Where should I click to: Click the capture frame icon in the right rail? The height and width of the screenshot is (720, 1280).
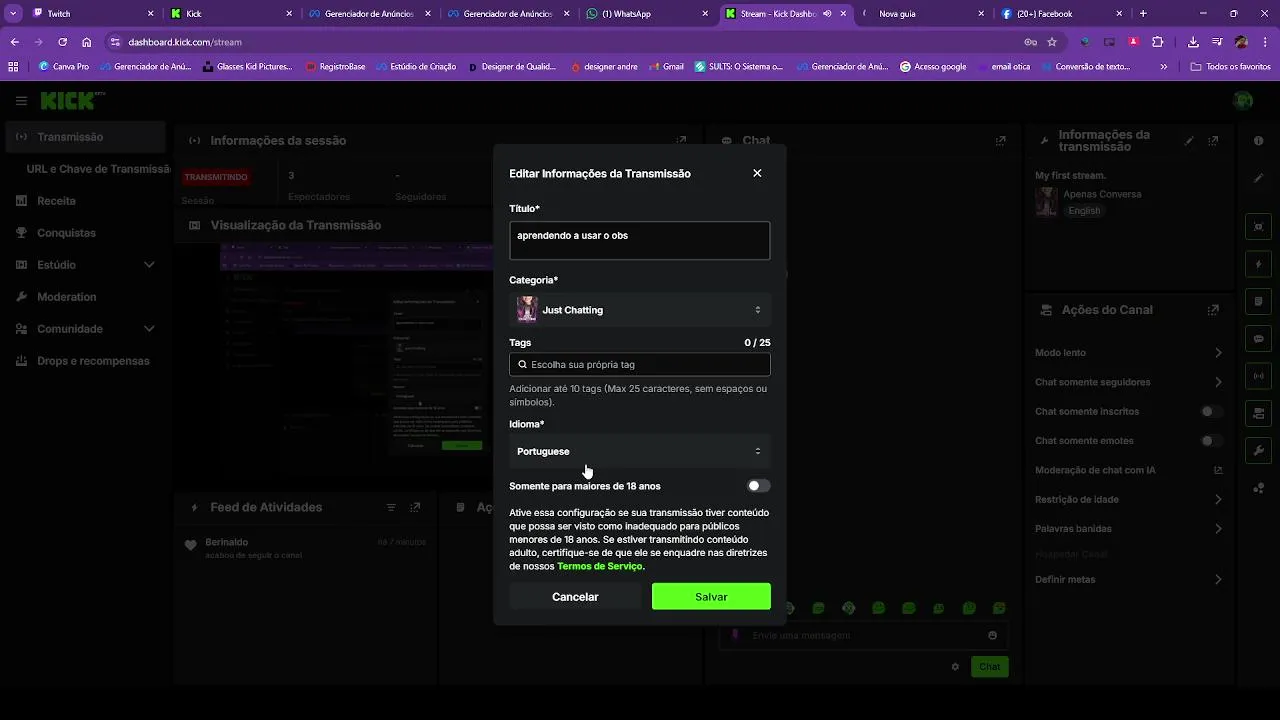pos(1258,227)
